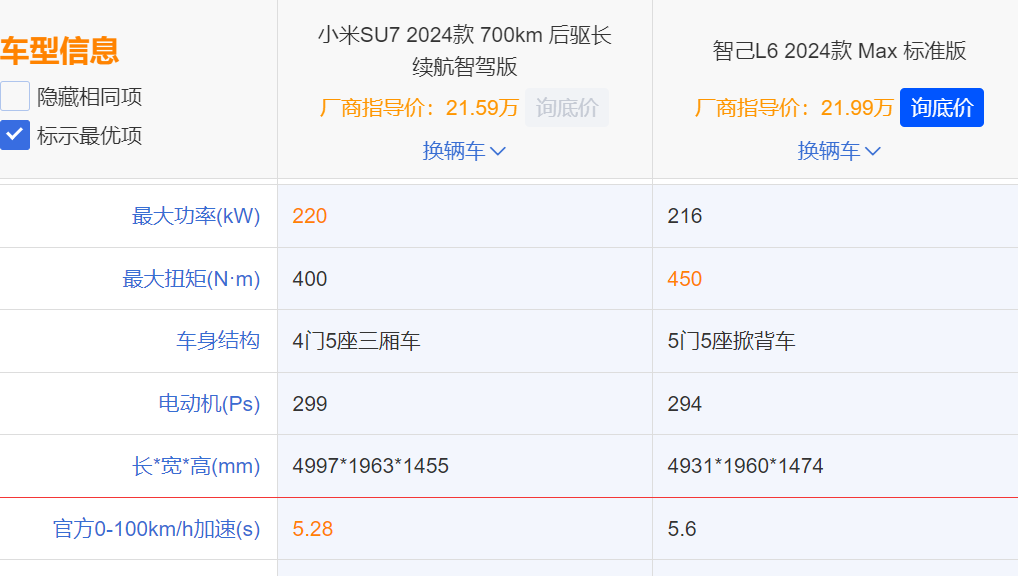Select the highlighted acceleration value 5.28
Screen dimensions: 1018x576
[312, 529]
